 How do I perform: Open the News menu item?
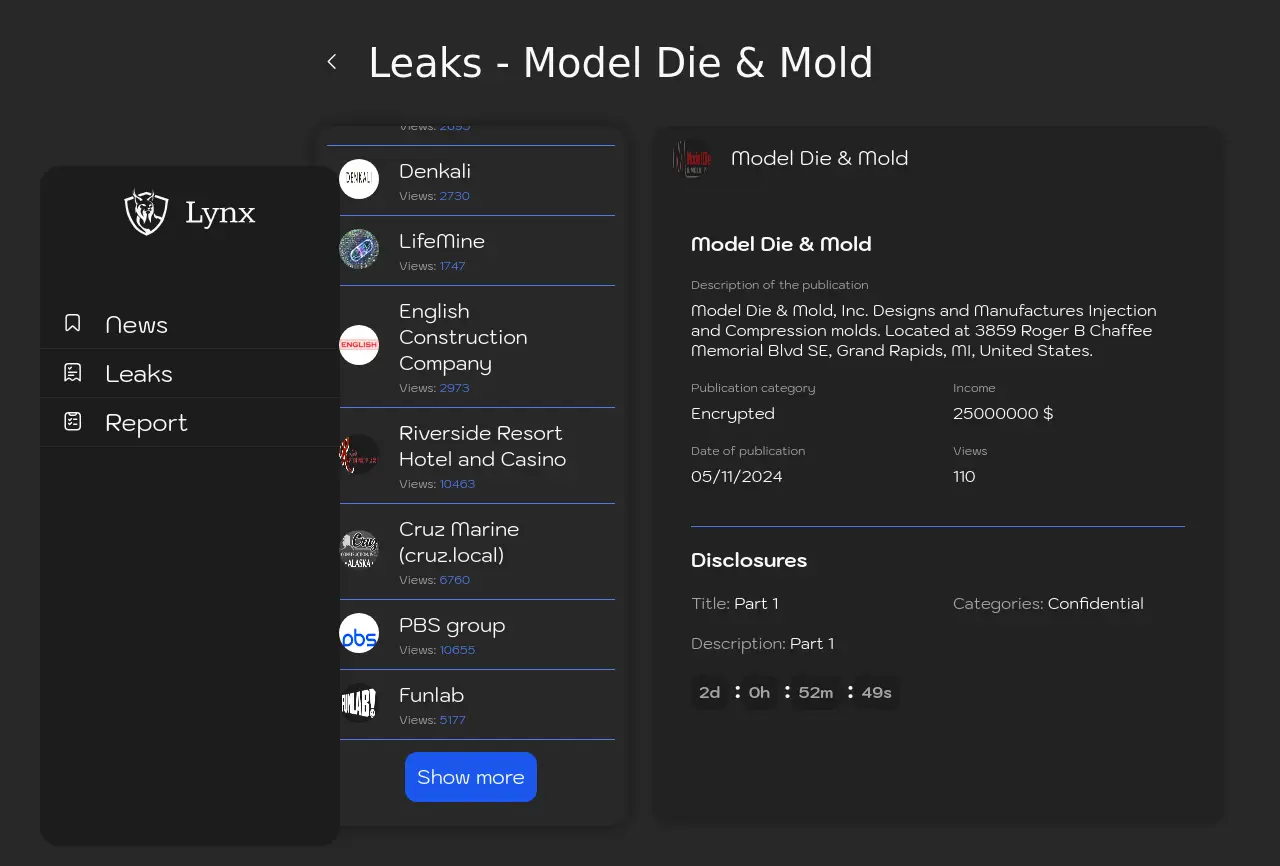pos(137,325)
